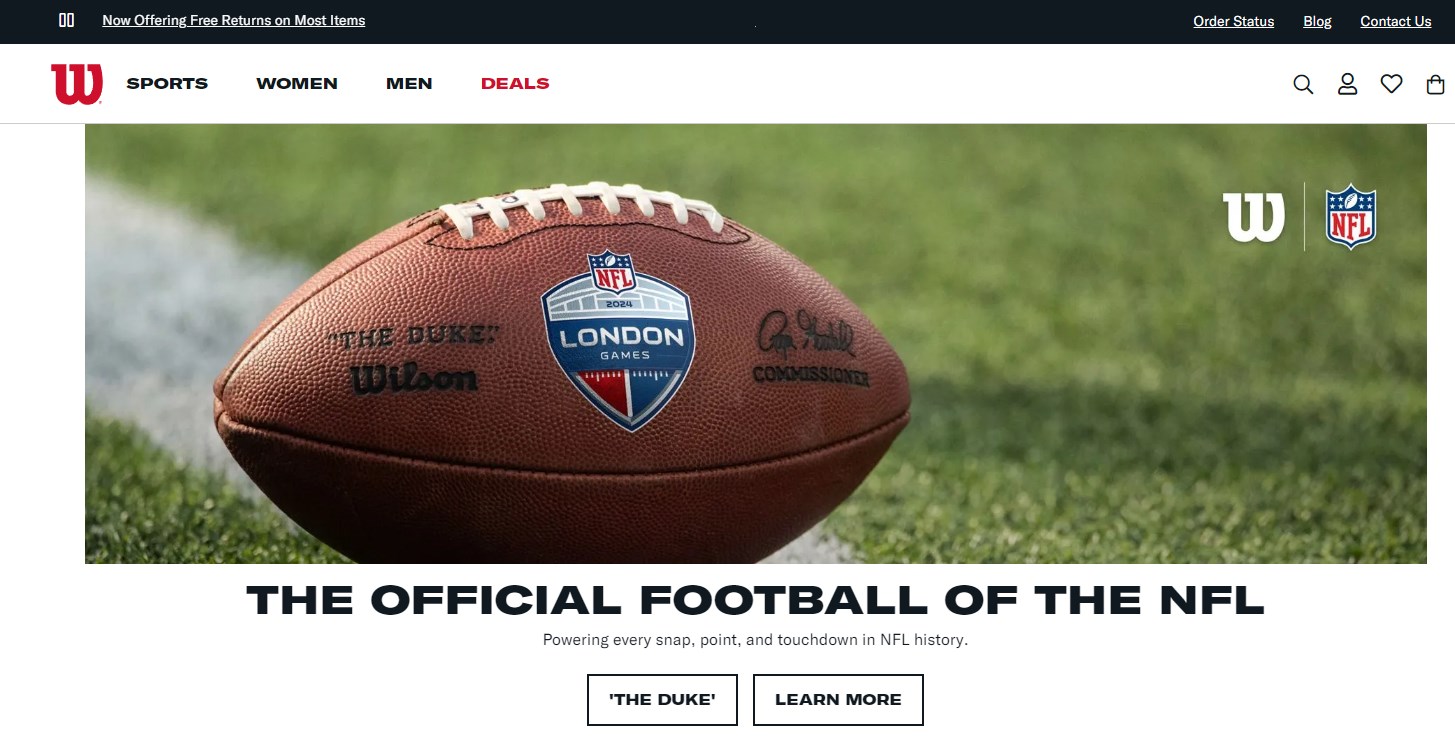Viewport: 1455px width, 741px height.
Task: Expand the WOMEN navigation menu
Action: 297,84
